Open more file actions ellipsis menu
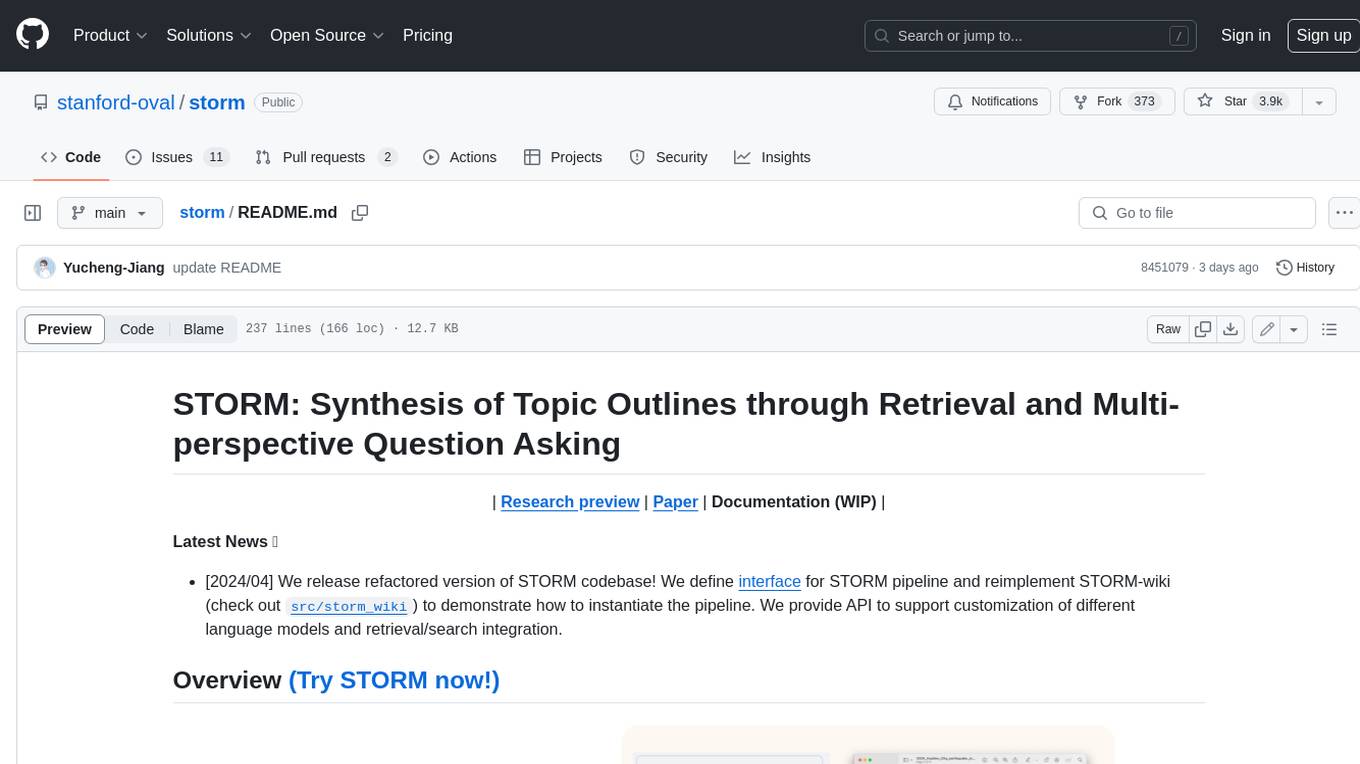This screenshot has width=1360, height=764. pyautogui.click(x=1344, y=213)
